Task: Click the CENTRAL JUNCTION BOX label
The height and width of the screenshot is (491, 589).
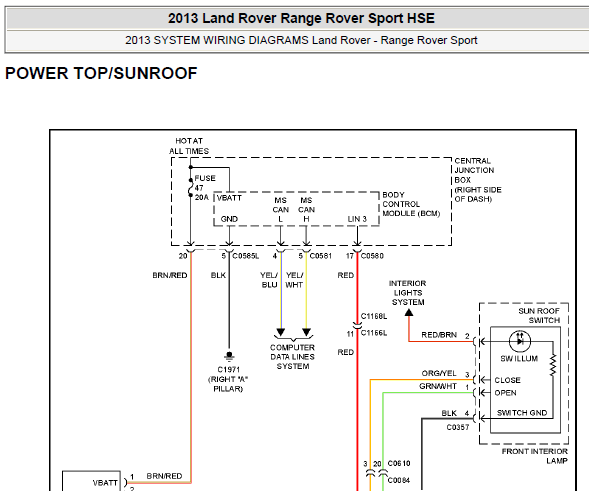Action: (478, 180)
